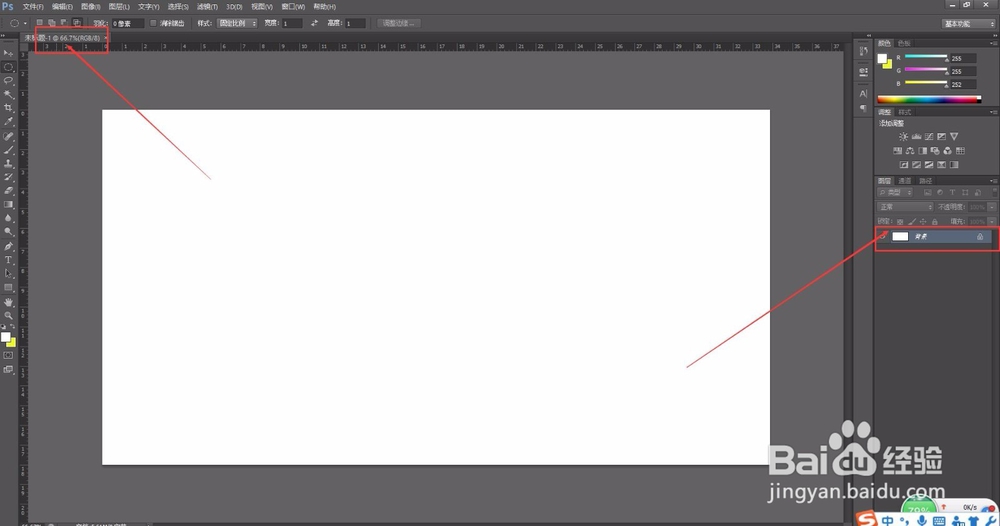Viewport: 1000px width, 526px height.
Task: Add a Channel Mixer adjustment
Action: click(x=948, y=150)
